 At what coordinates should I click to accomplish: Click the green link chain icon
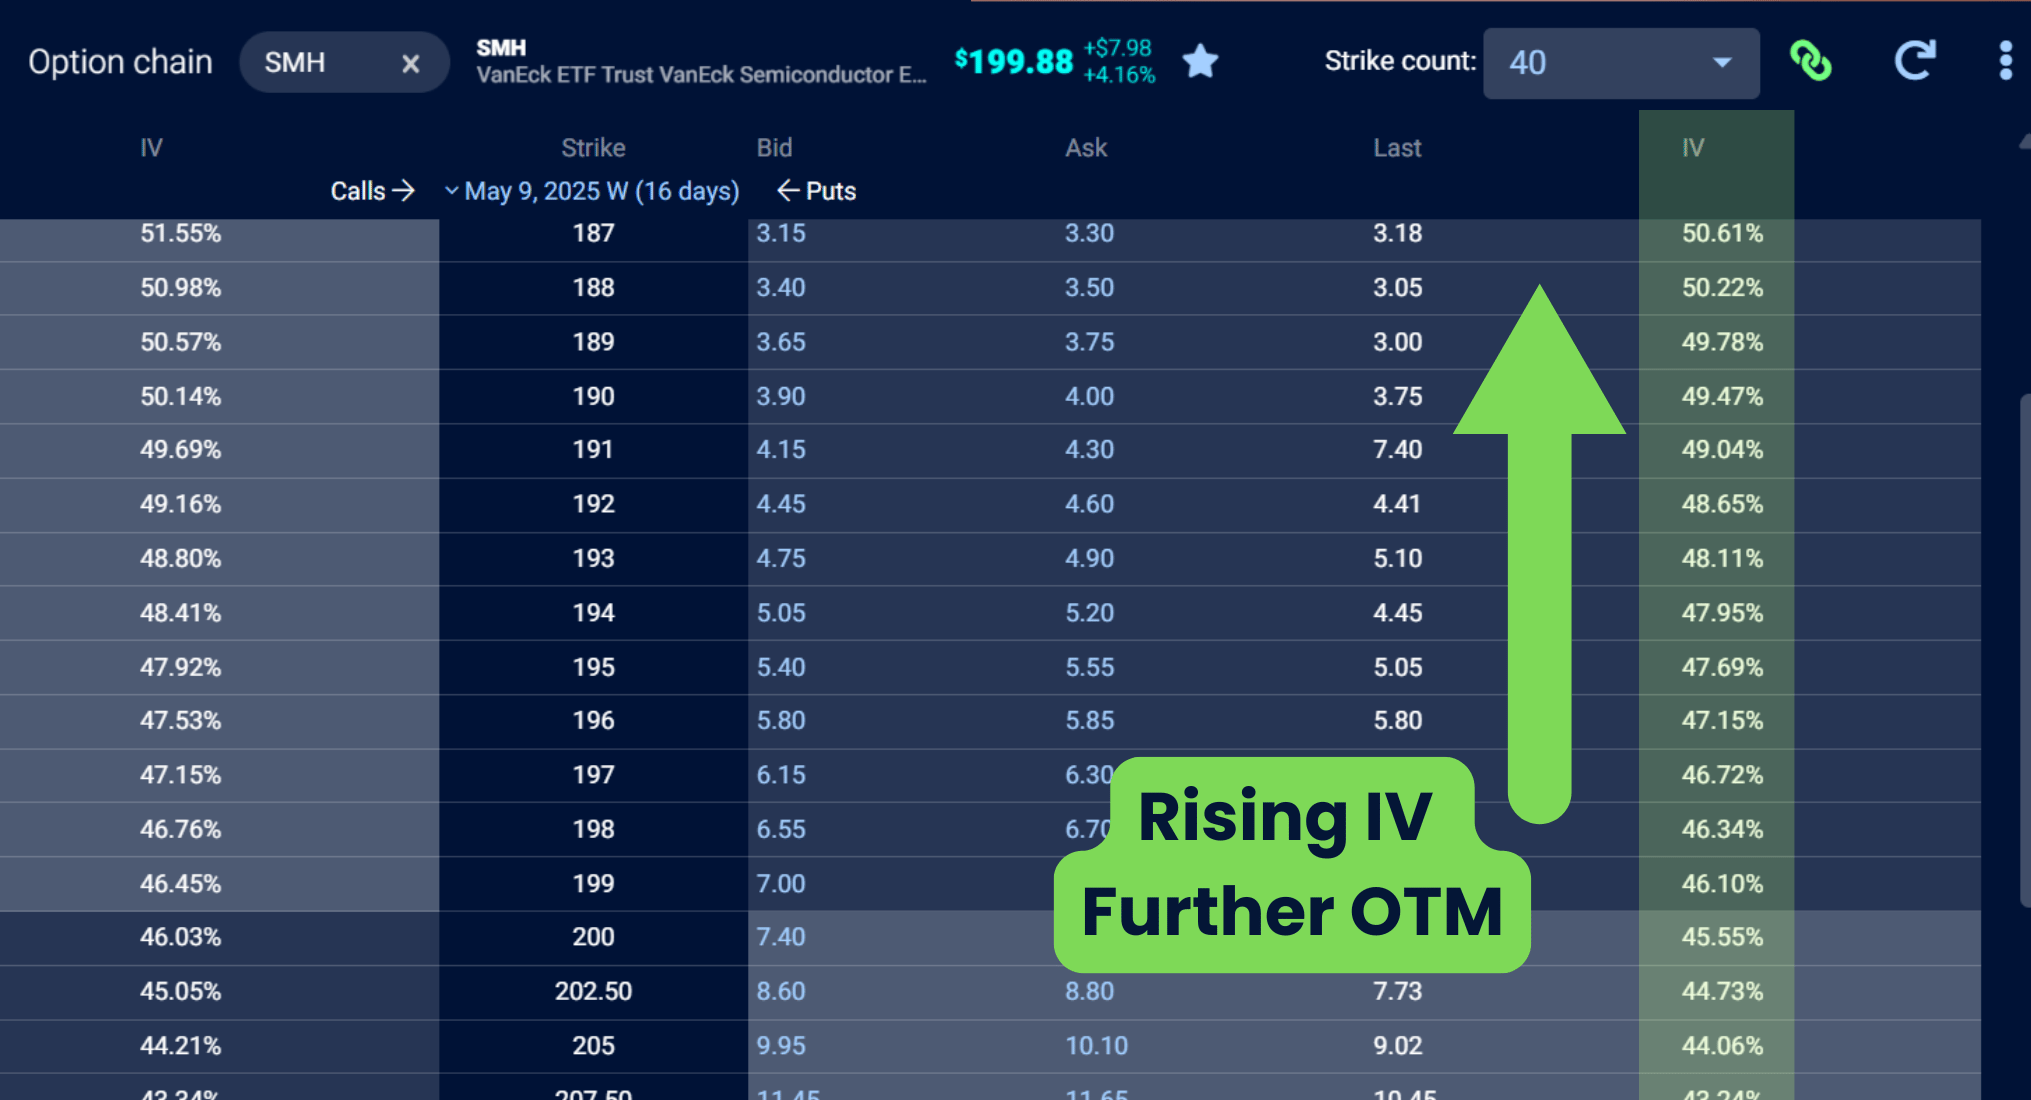point(1810,62)
